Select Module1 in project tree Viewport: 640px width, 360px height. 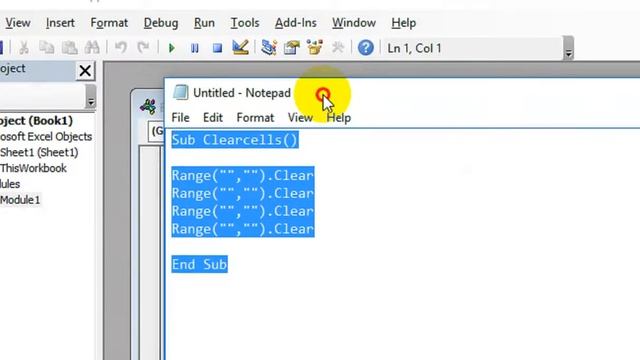(x=20, y=200)
